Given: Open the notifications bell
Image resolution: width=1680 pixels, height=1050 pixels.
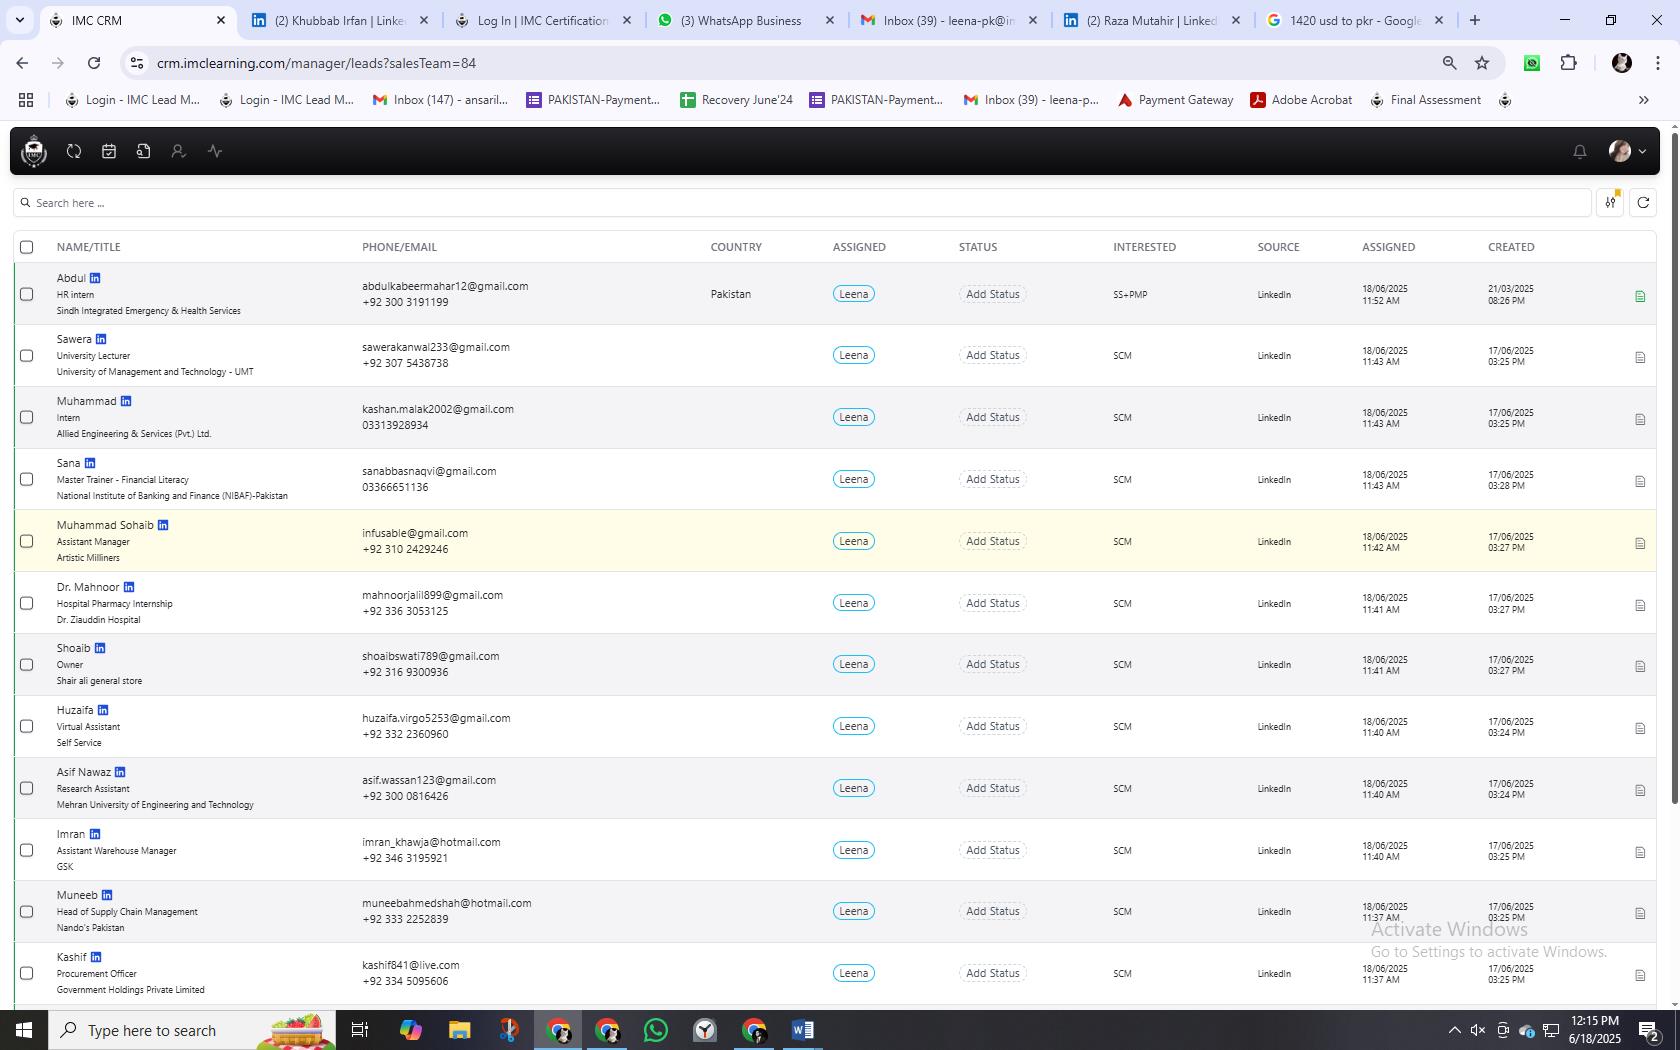Looking at the screenshot, I should pyautogui.click(x=1580, y=152).
